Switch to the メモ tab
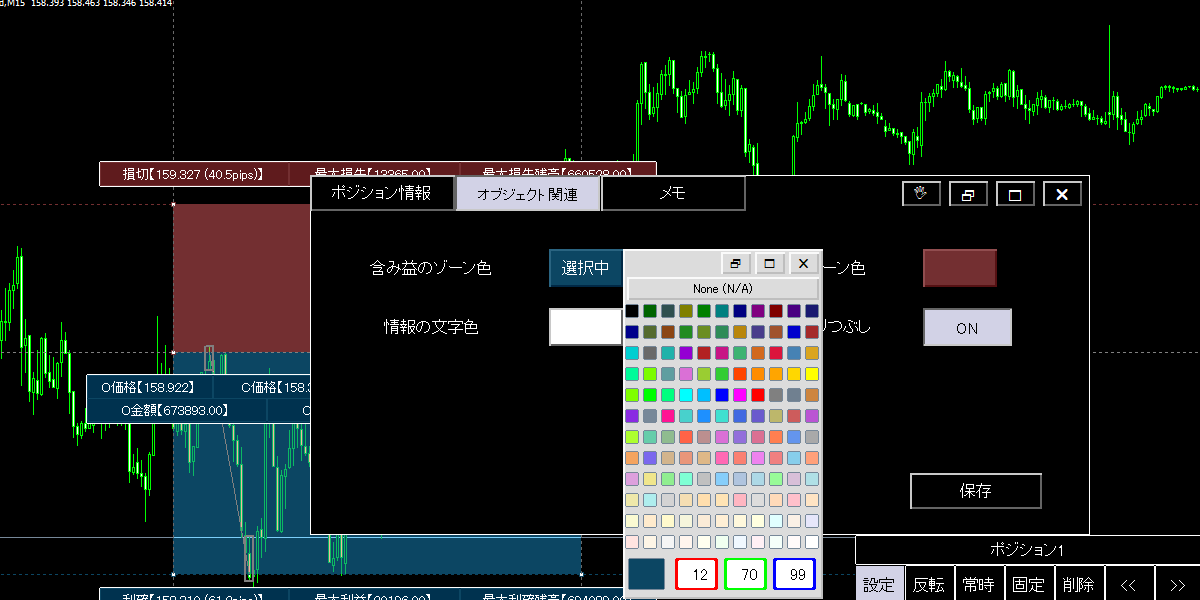 (673, 194)
